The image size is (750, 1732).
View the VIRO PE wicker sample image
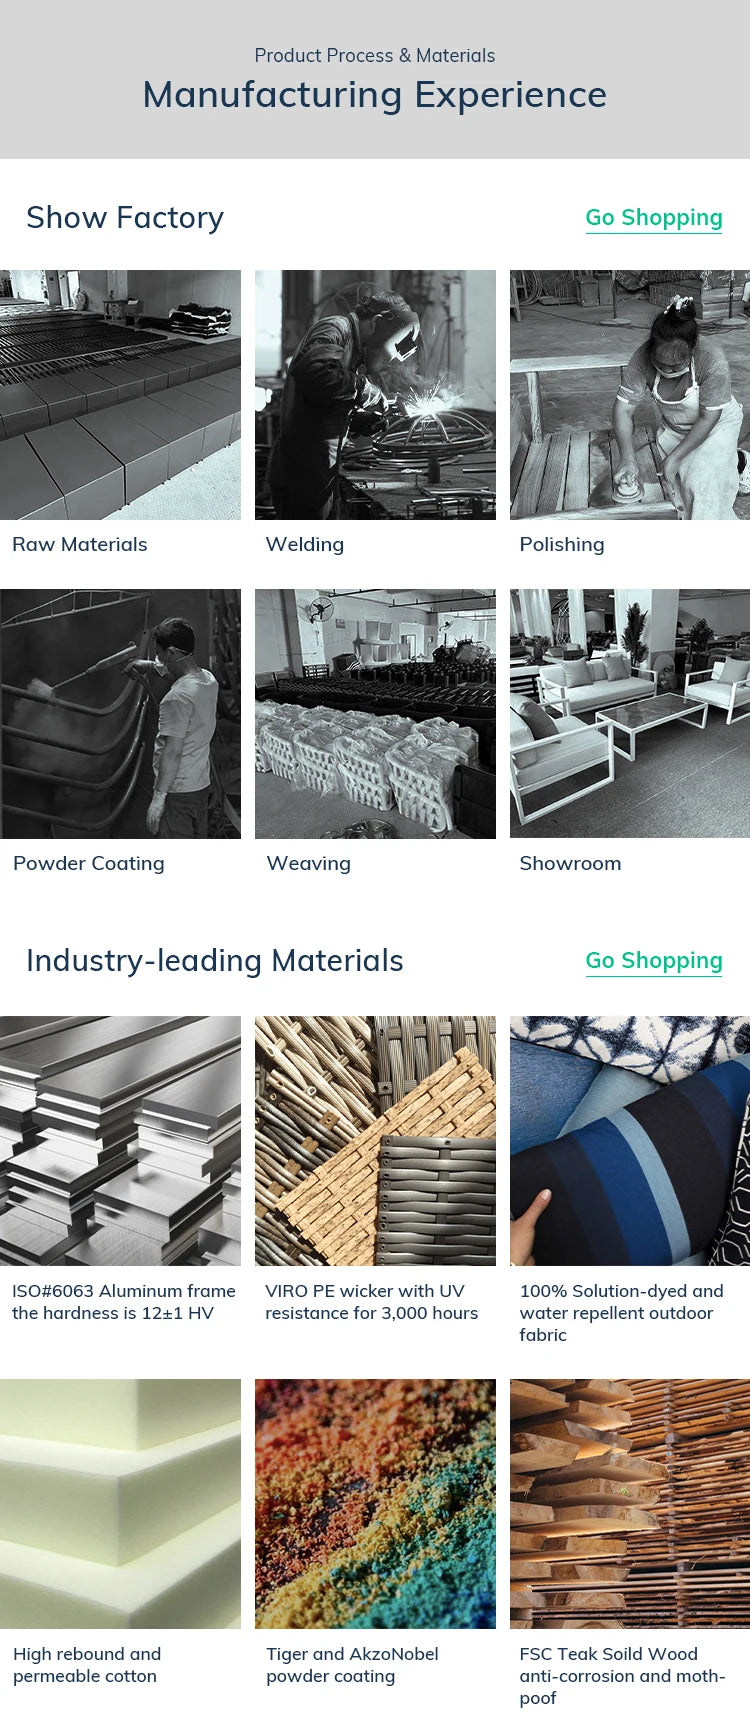pos(375,1141)
